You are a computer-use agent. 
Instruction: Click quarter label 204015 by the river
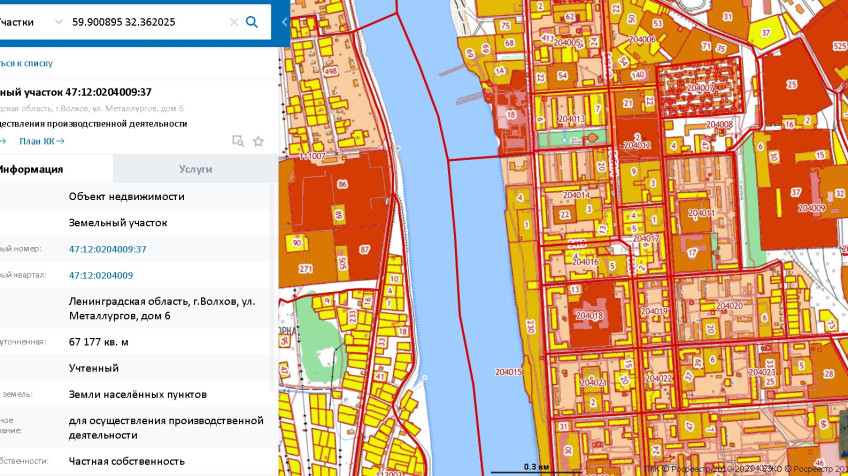coord(508,372)
